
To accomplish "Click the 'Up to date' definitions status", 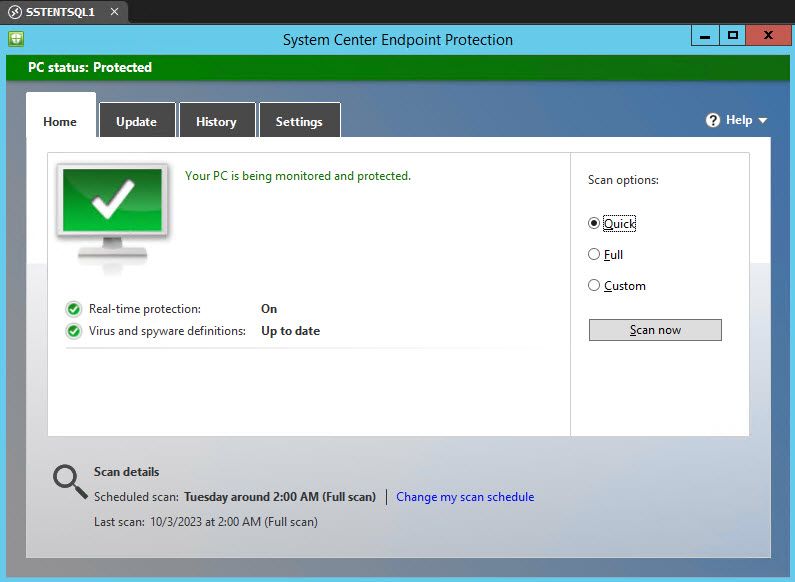I will pyautogui.click(x=291, y=331).
